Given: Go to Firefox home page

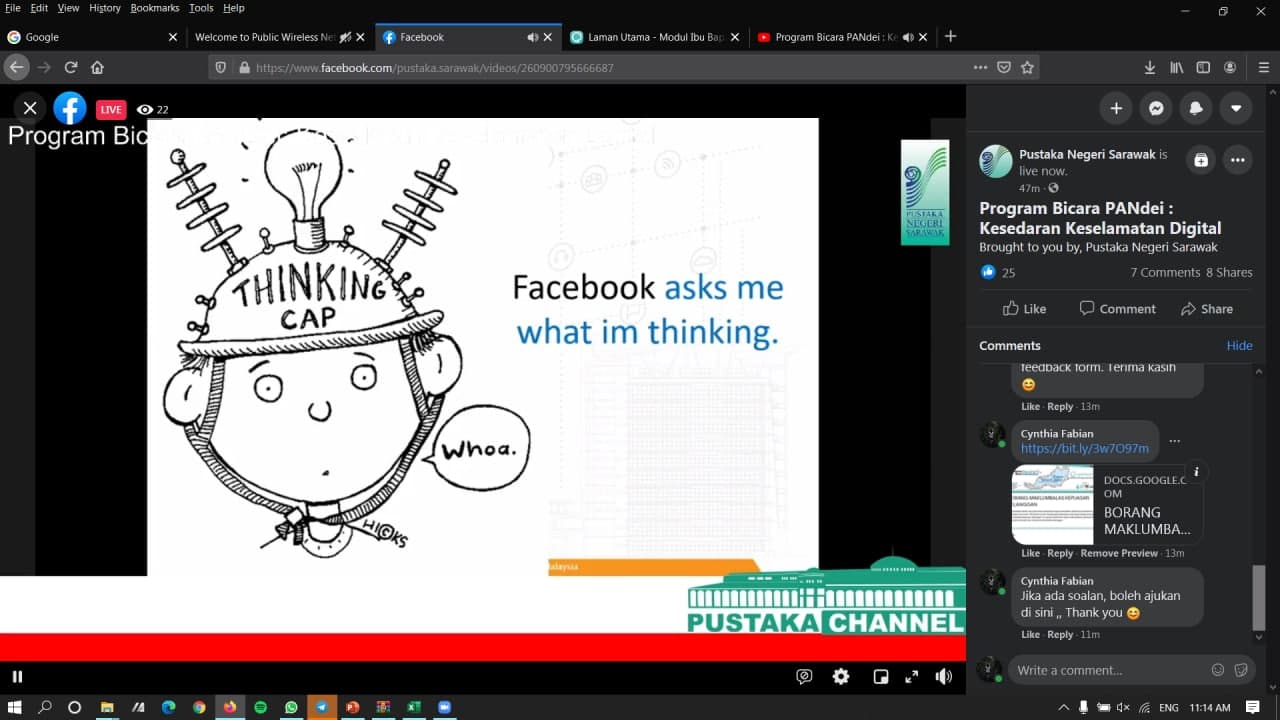Looking at the screenshot, I should (97, 67).
